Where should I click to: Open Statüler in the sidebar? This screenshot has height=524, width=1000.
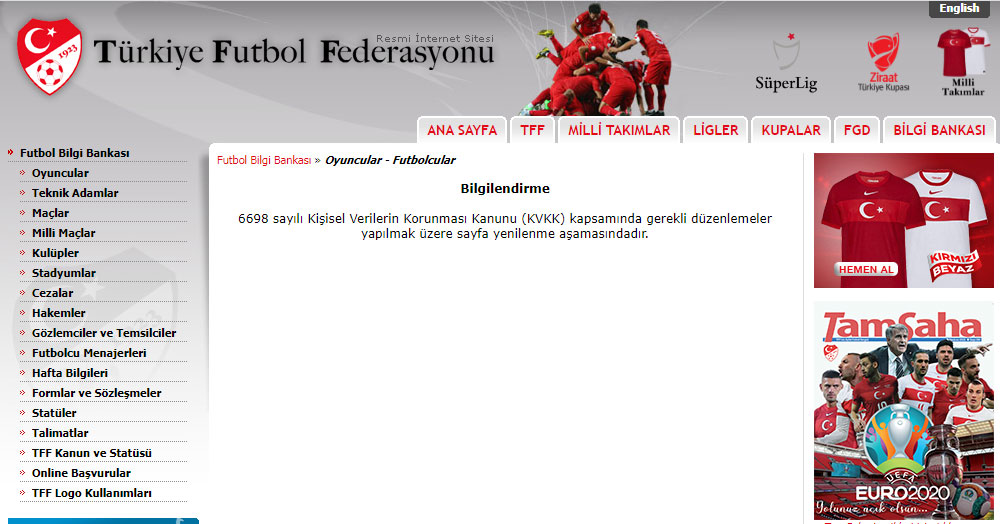click(54, 412)
